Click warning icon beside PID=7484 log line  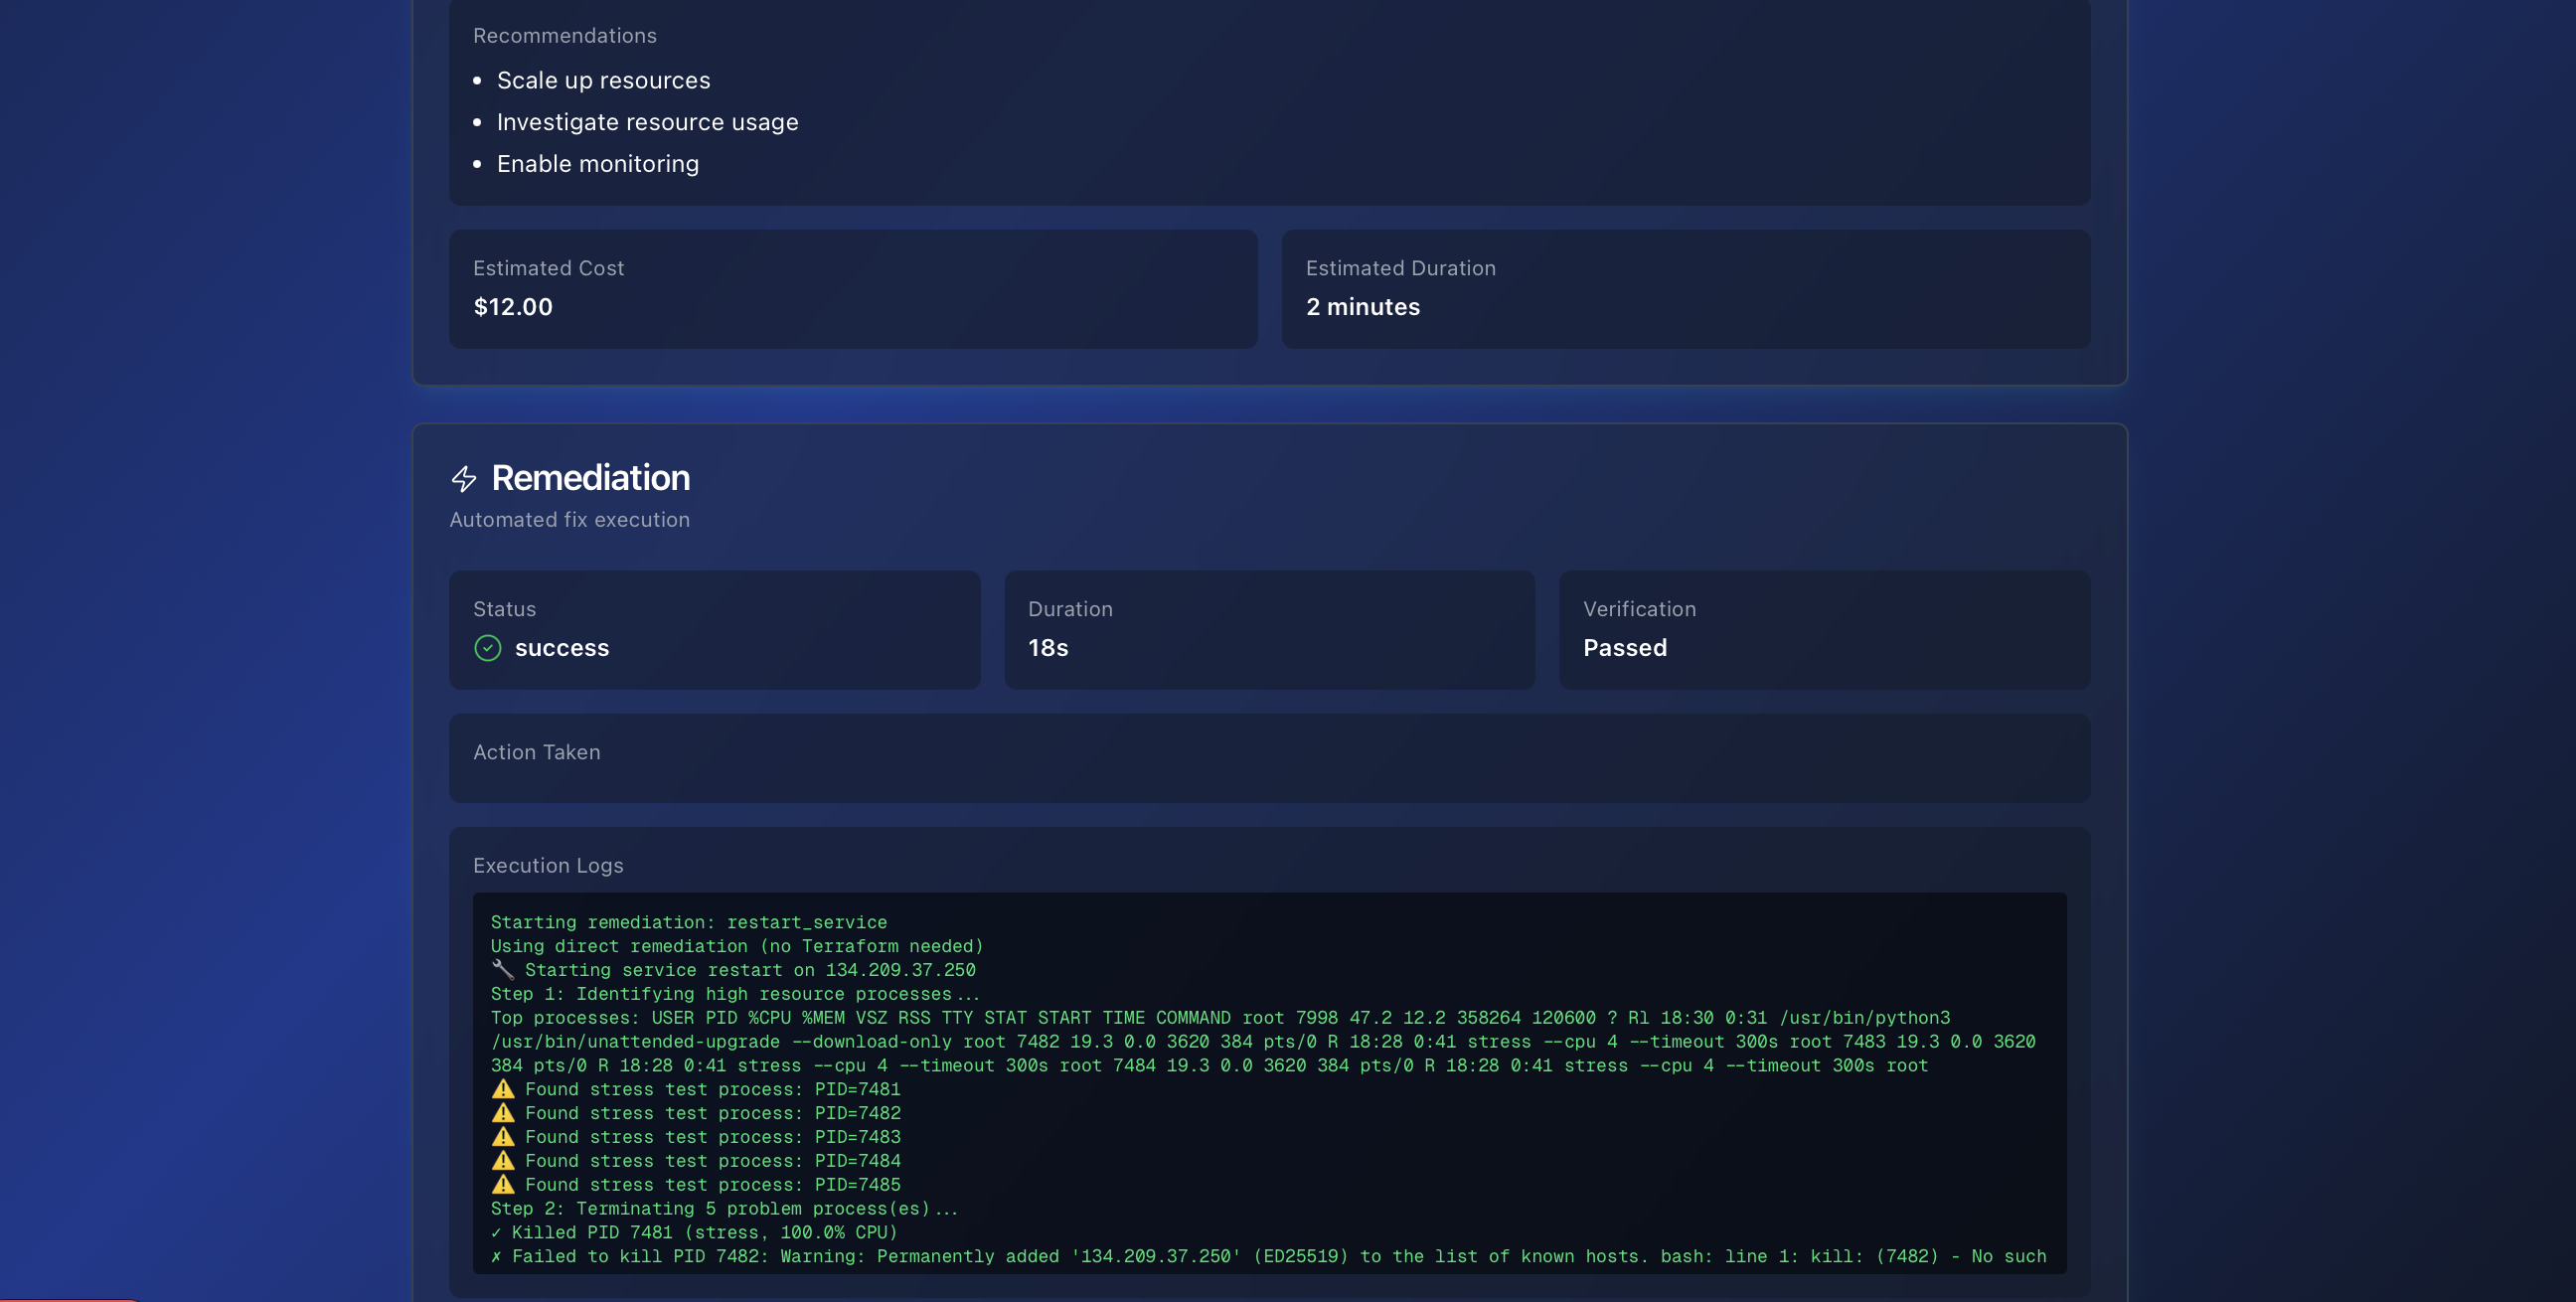coord(503,1161)
